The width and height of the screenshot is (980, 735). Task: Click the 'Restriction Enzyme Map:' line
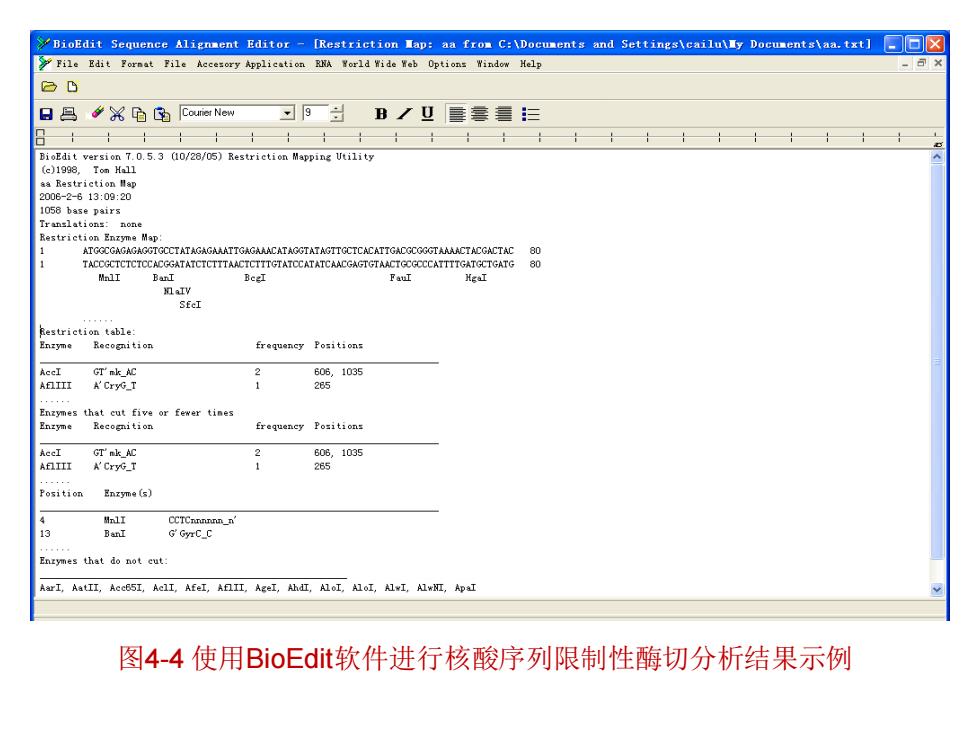point(101,238)
